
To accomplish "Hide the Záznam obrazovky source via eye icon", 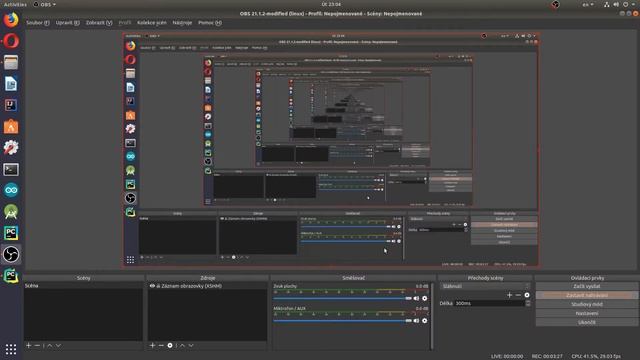I will [x=152, y=286].
